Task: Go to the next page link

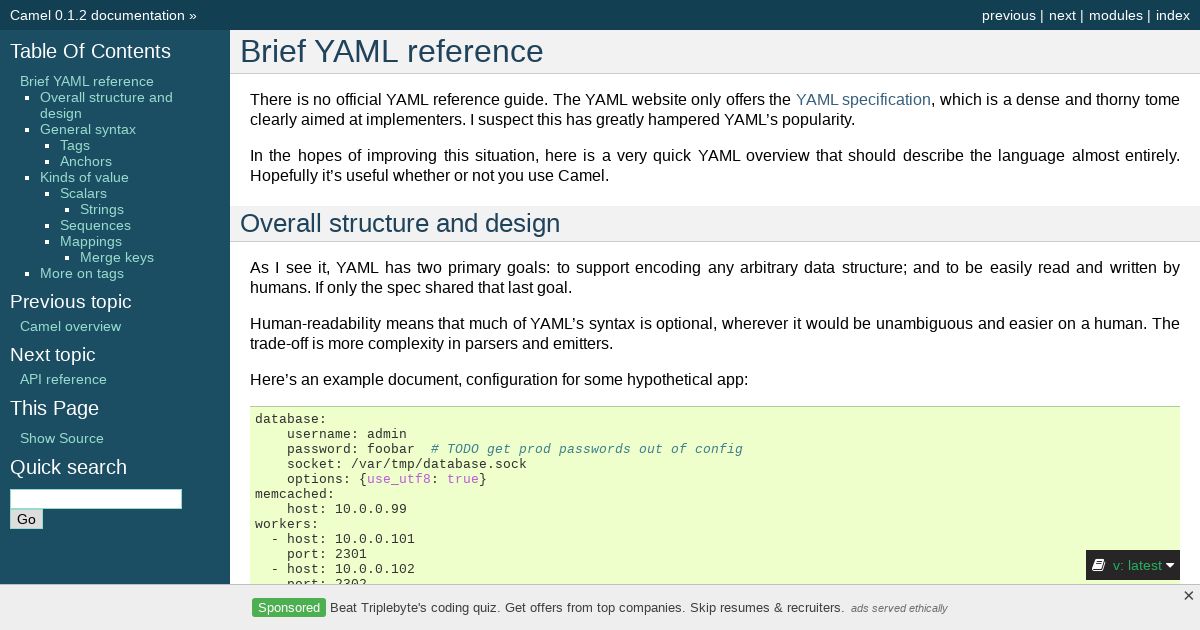Action: pos(1062,15)
